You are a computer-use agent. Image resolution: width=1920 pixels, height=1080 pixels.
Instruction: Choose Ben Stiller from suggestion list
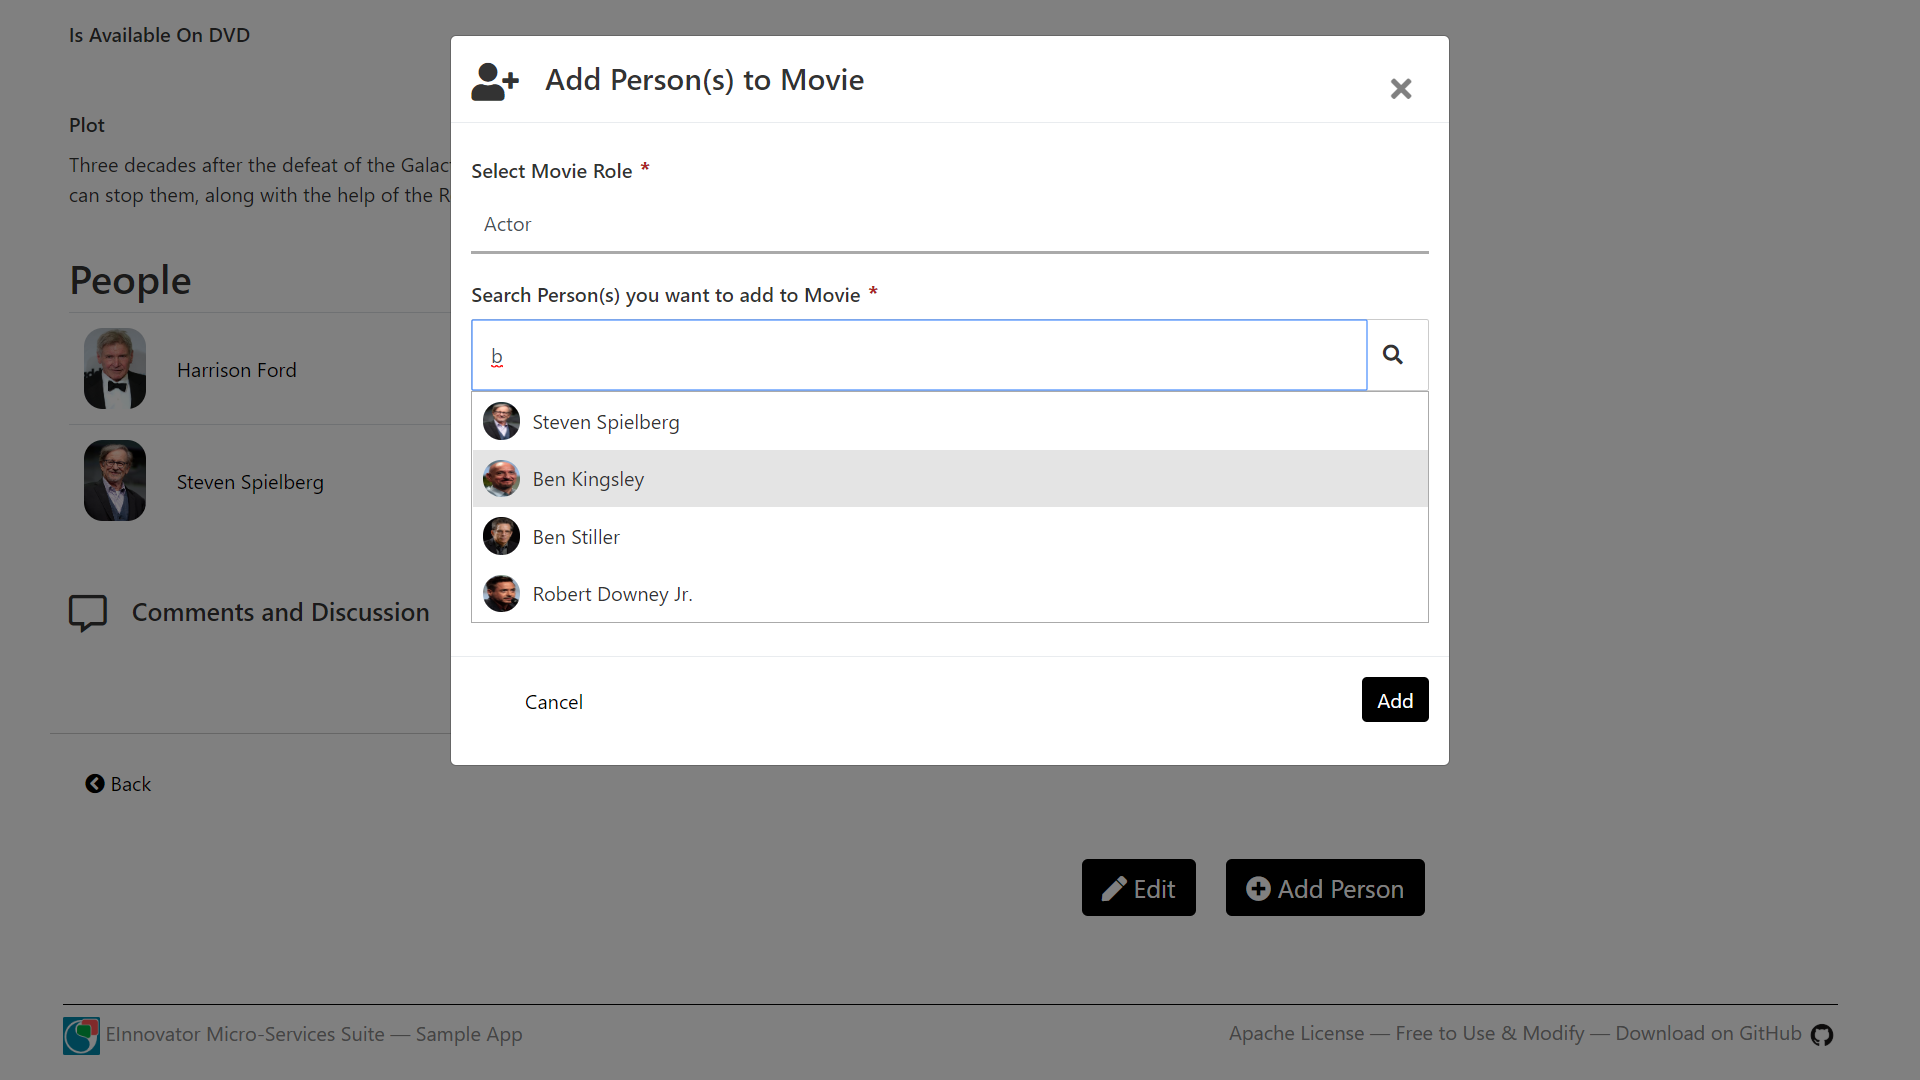(950, 537)
